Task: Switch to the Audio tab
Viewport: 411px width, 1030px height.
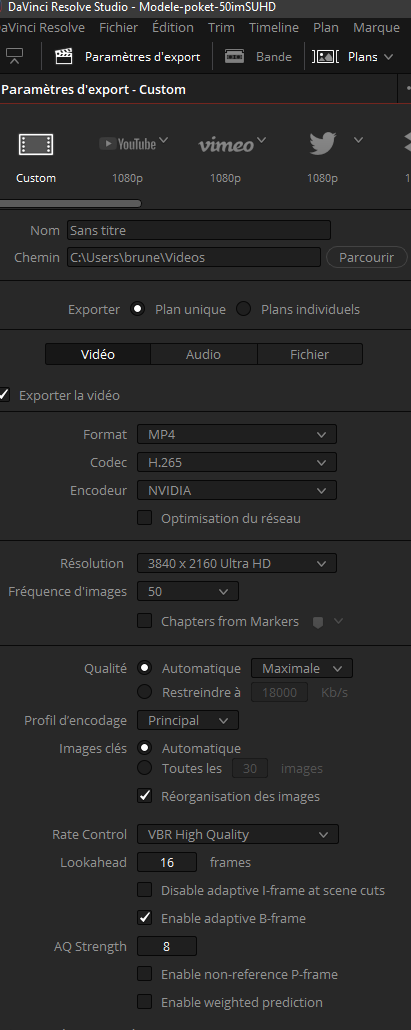Action: [204, 354]
